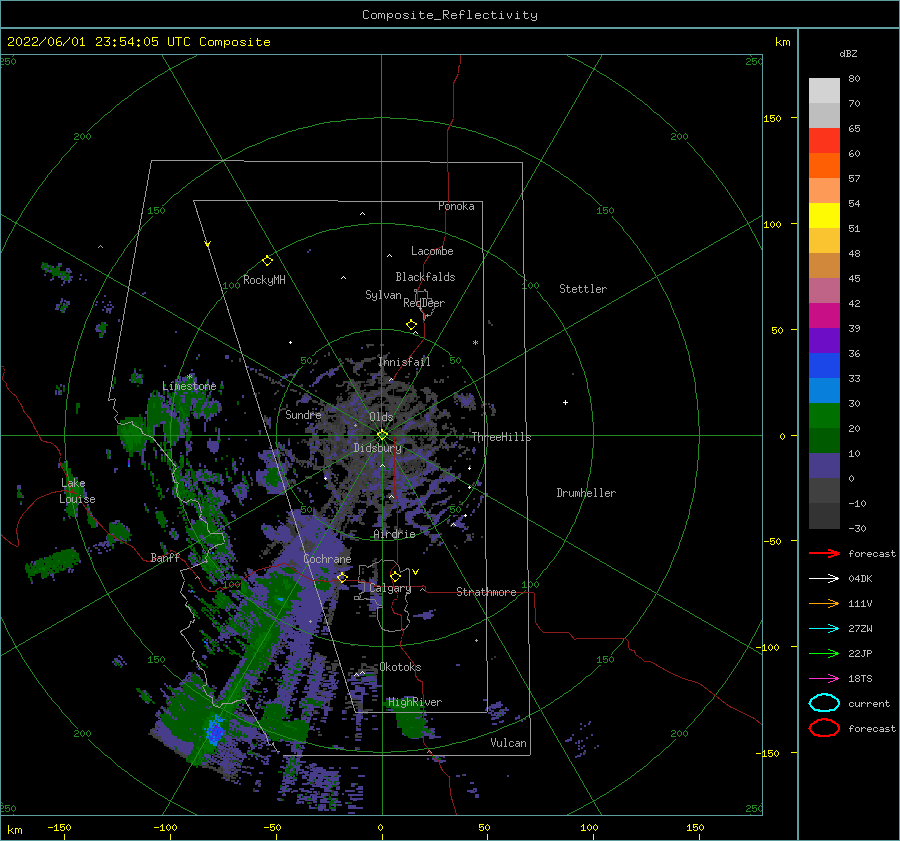Click the HighRiver town label

pyautogui.click(x=415, y=702)
